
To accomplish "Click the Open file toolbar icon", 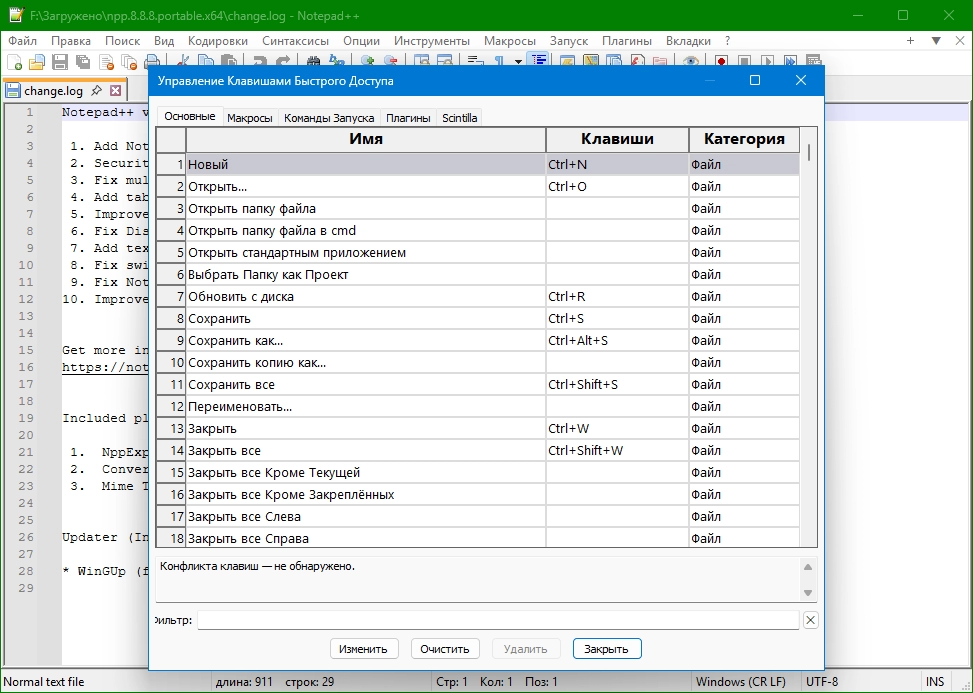I will pyautogui.click(x=37, y=62).
